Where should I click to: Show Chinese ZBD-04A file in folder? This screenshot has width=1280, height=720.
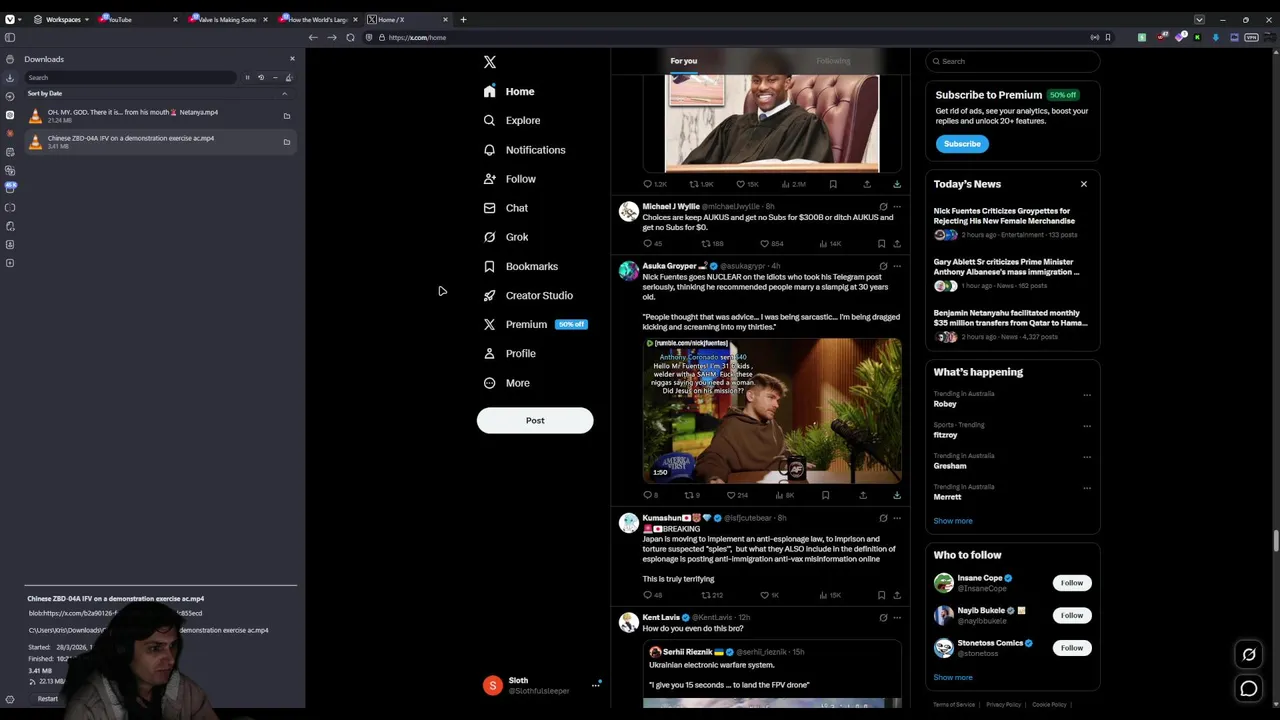coord(286,142)
